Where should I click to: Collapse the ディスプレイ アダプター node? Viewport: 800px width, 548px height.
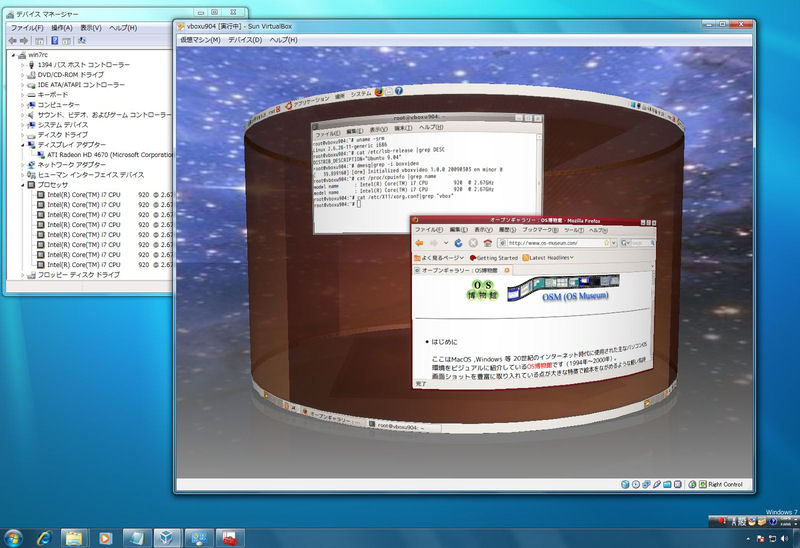point(22,145)
